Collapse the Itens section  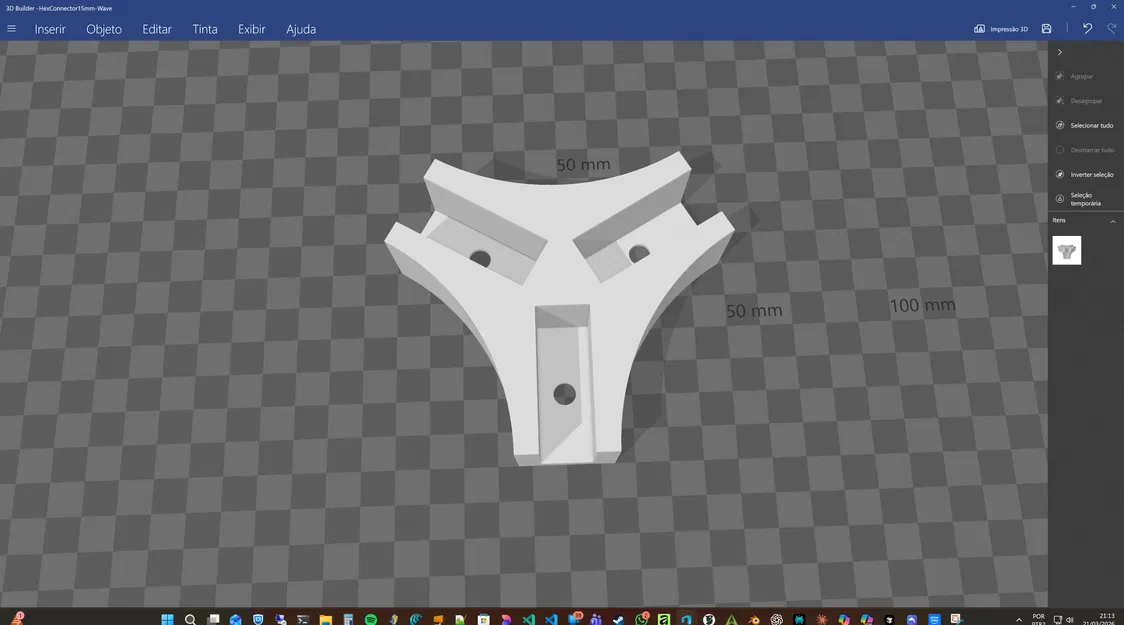[1112, 220]
